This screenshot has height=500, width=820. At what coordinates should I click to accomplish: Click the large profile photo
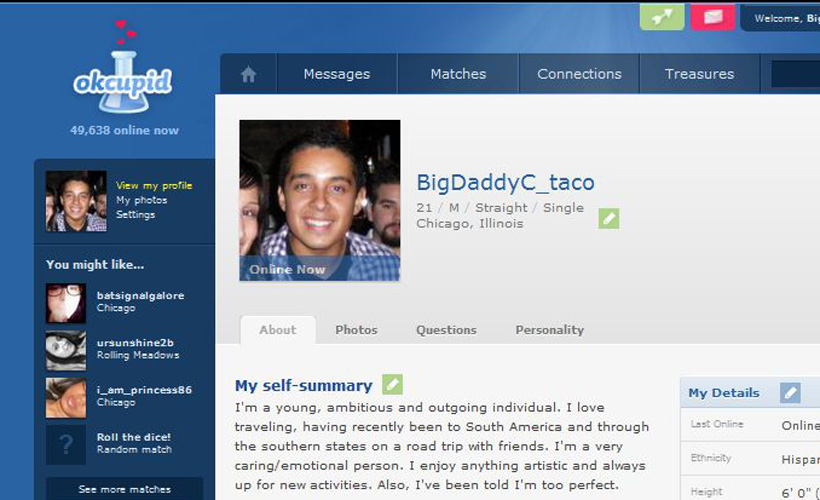tap(320, 200)
